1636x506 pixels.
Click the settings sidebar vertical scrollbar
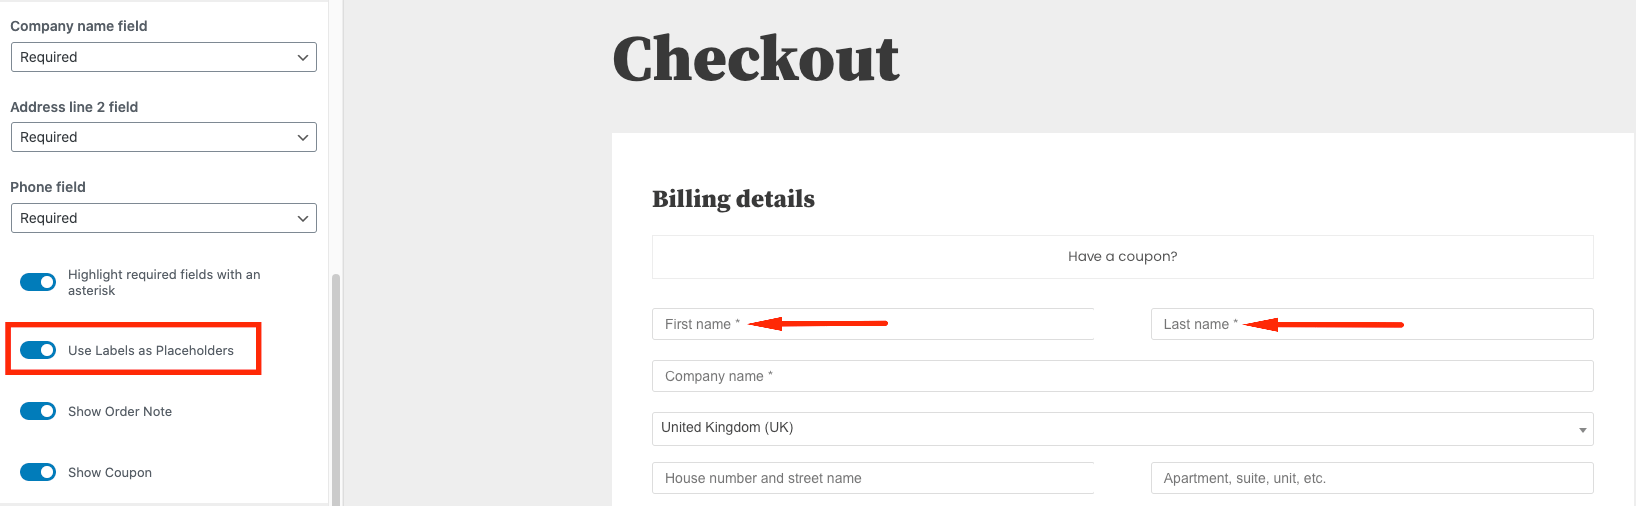[x=336, y=388]
